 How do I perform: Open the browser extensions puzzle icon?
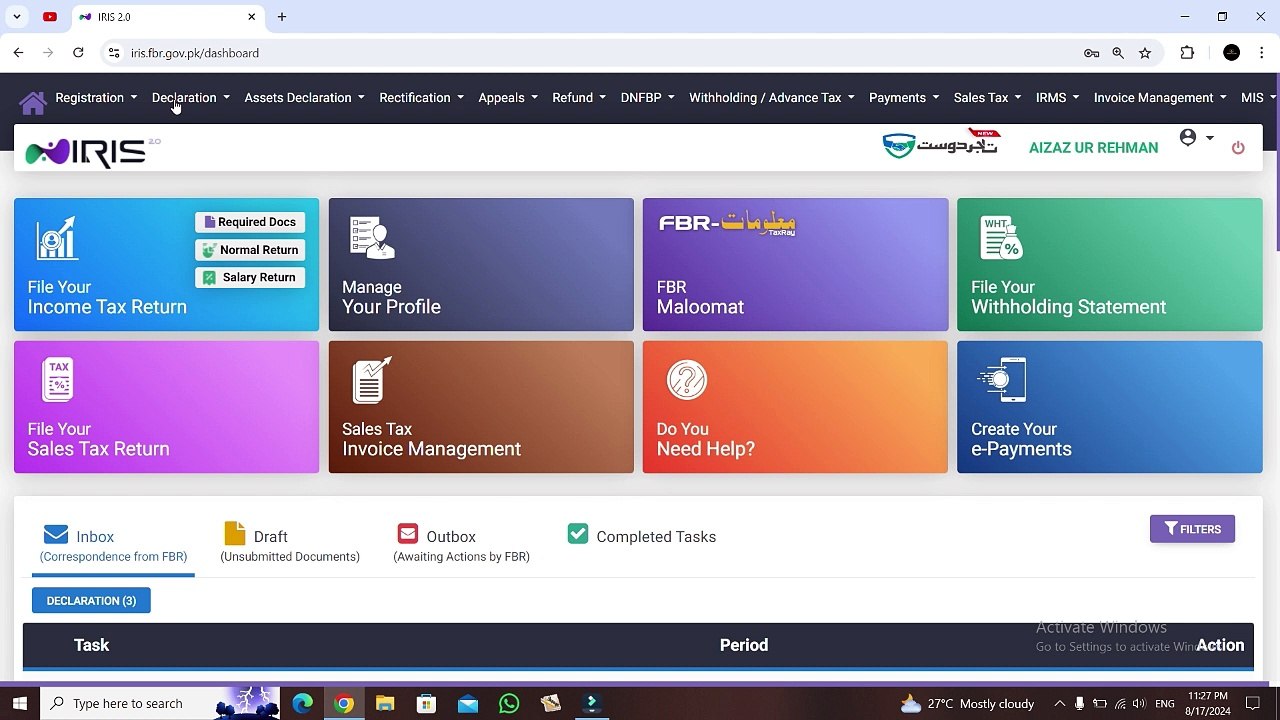coord(1187,53)
